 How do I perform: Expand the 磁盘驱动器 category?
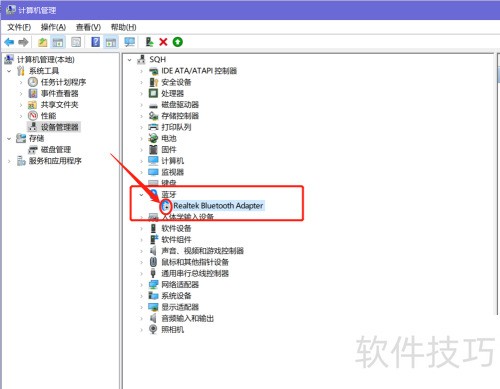141,105
